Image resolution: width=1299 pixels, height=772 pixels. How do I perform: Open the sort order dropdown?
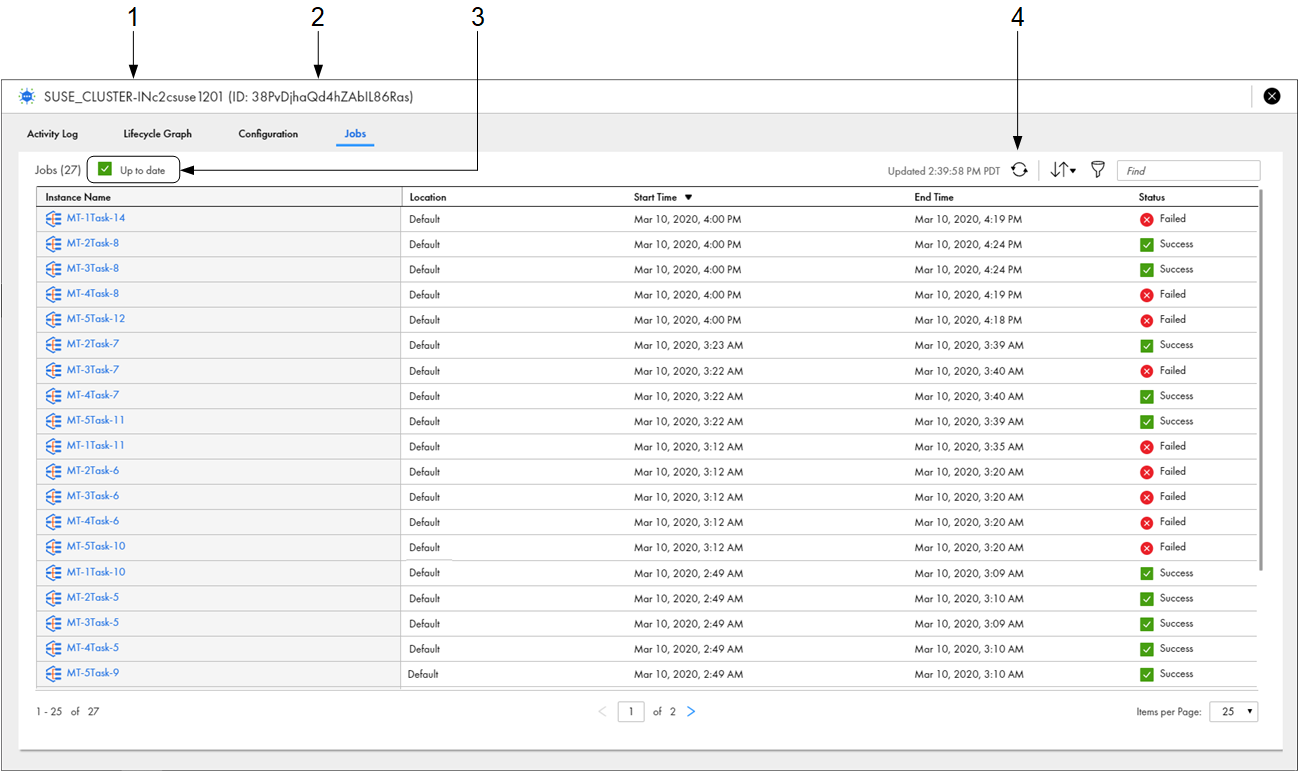click(1063, 170)
